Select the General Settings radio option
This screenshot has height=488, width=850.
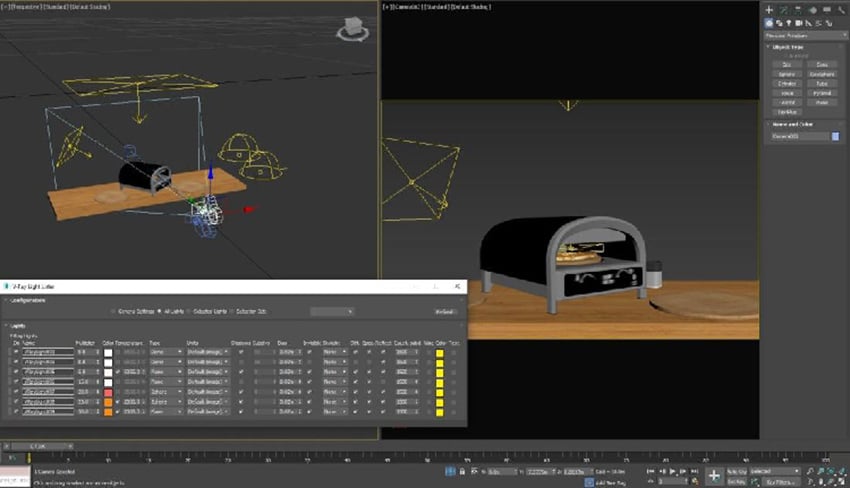(112, 312)
